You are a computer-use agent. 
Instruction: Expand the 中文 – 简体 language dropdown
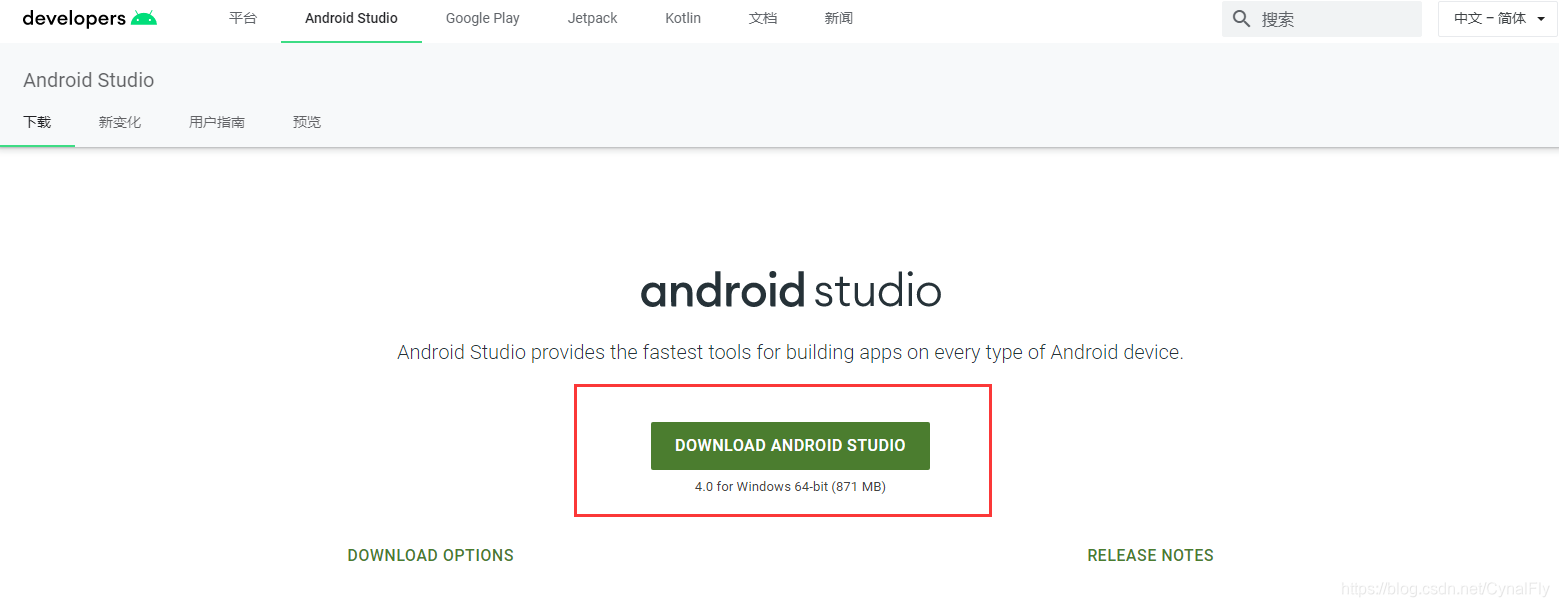tap(1498, 19)
